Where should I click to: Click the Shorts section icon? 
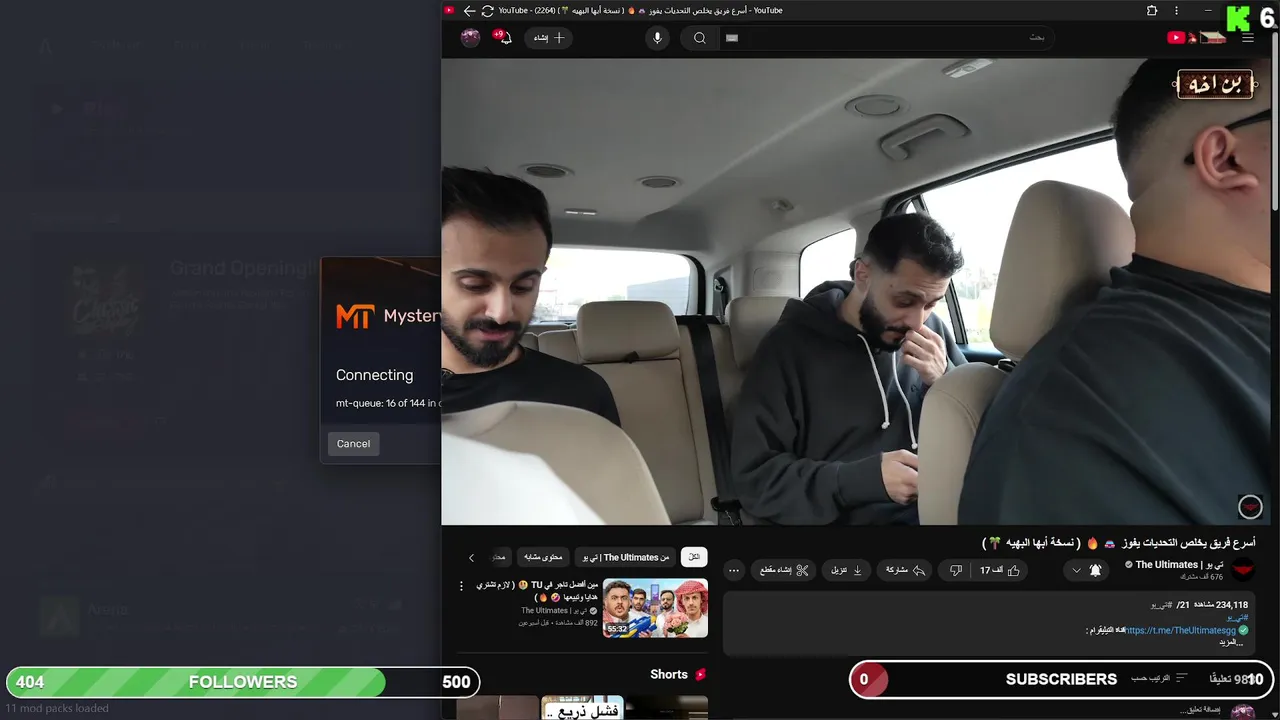click(700, 675)
